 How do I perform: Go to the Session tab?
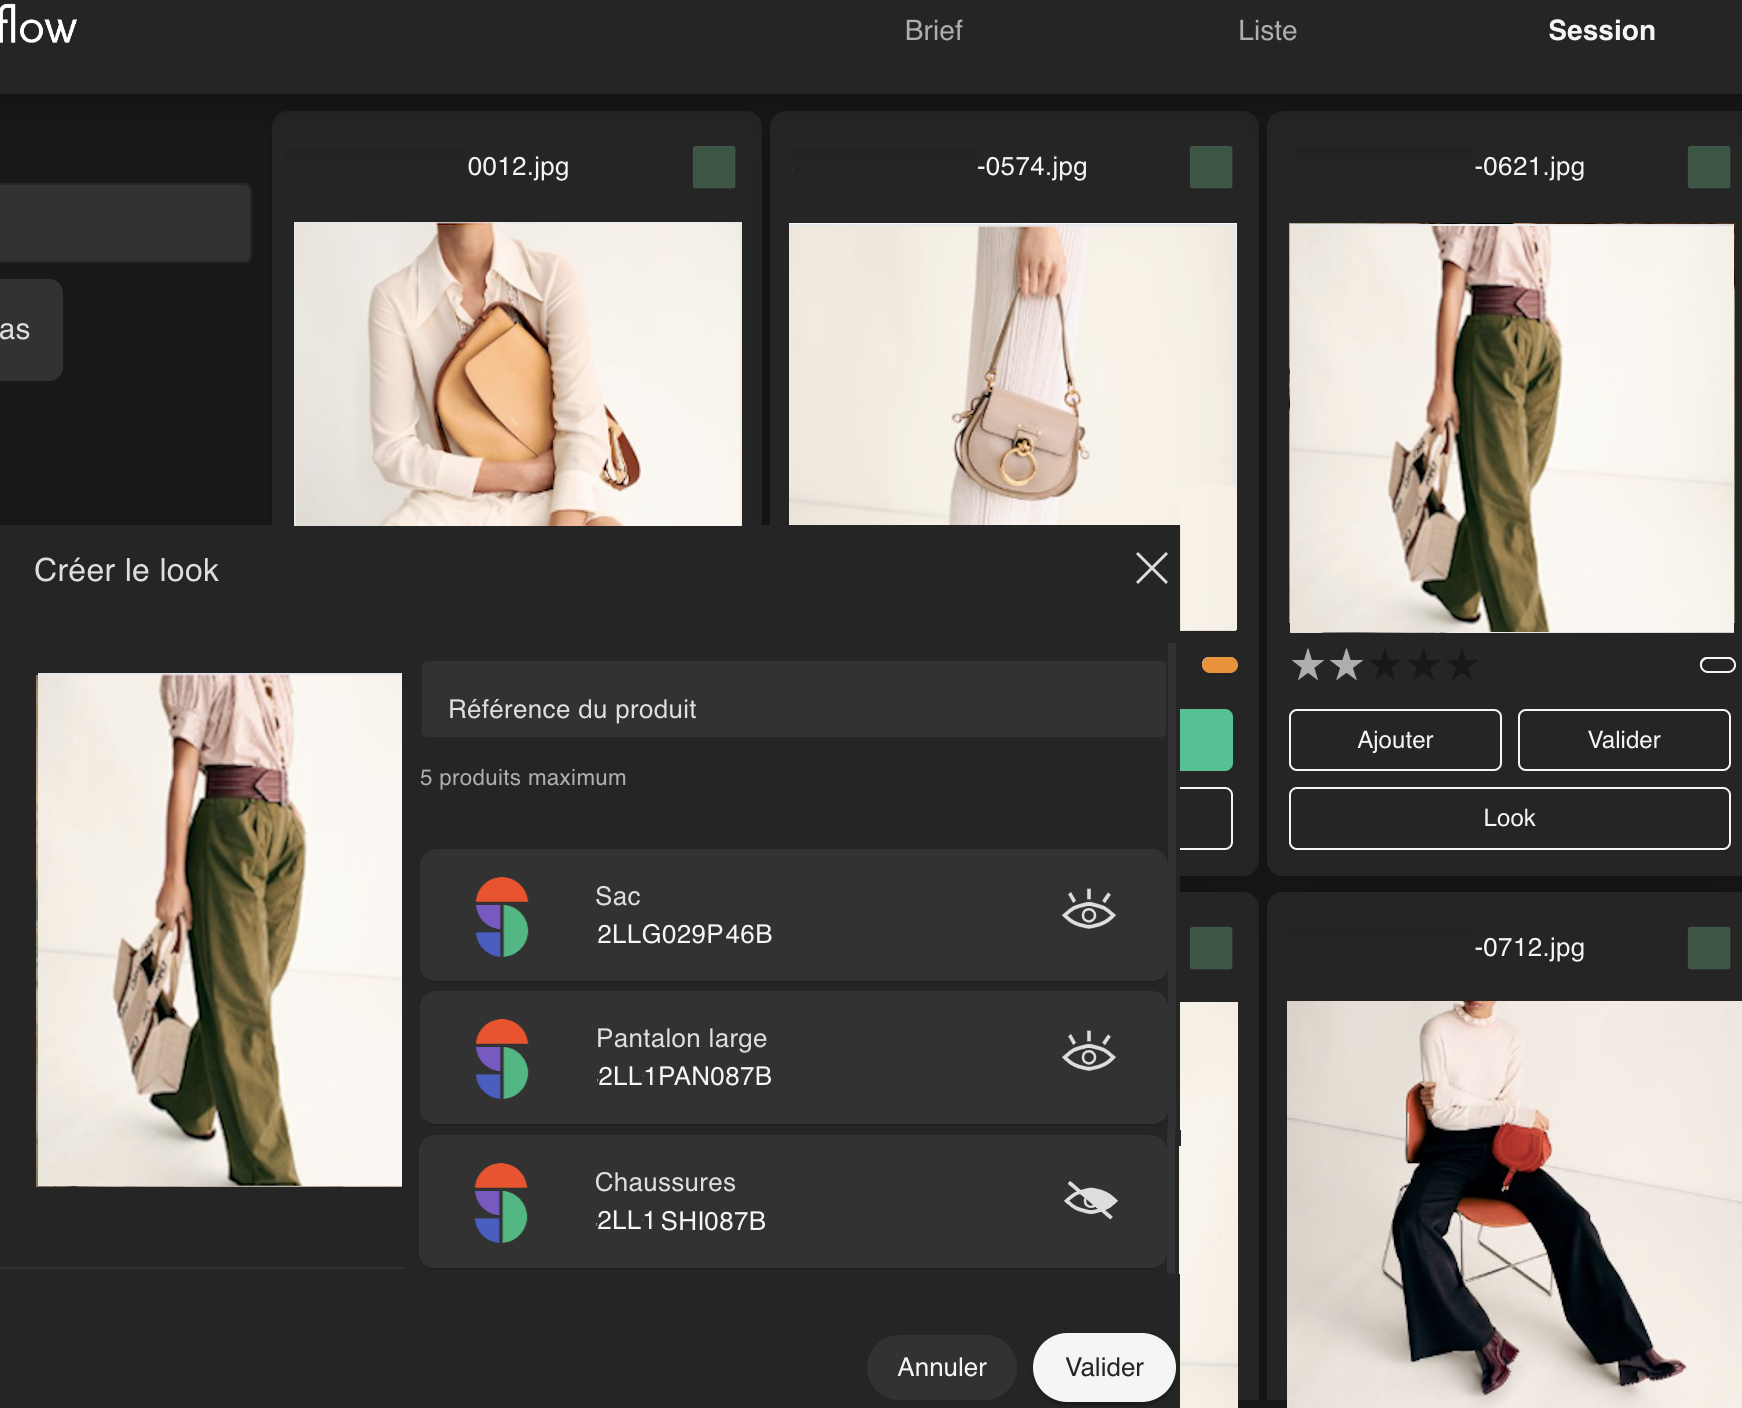pos(1601,31)
